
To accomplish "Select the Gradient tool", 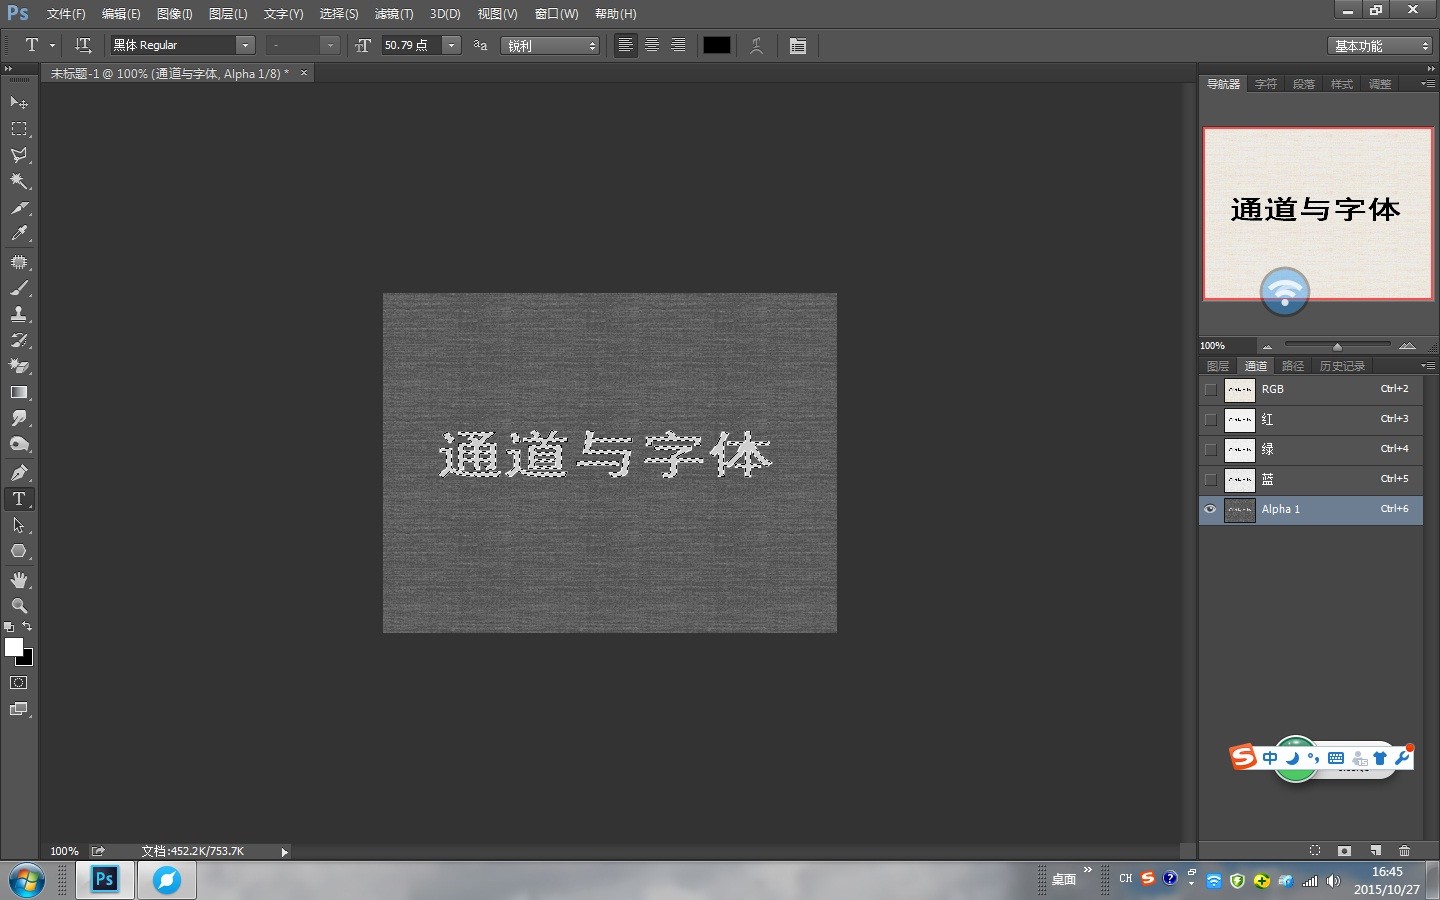I will [x=19, y=392].
